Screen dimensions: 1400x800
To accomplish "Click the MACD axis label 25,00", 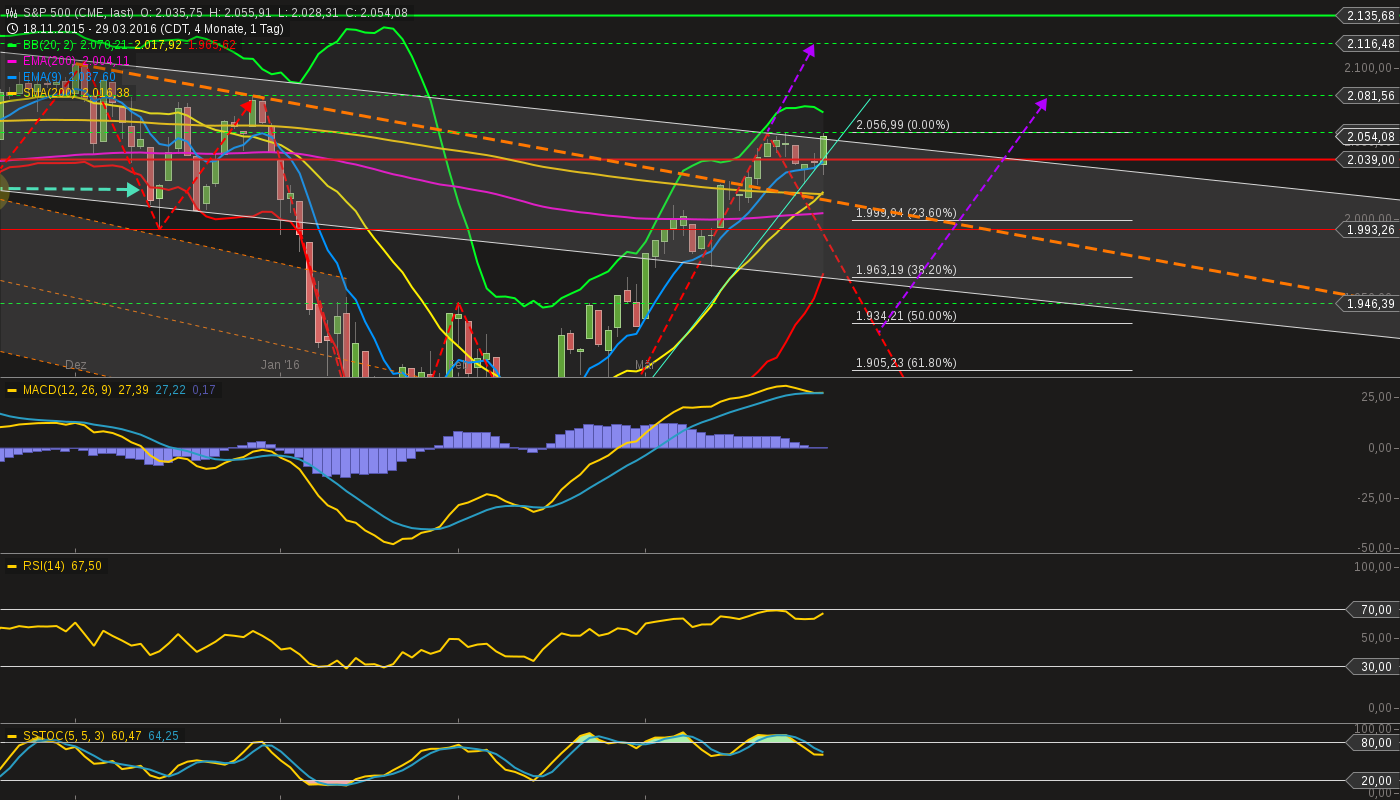I will coord(1376,397).
